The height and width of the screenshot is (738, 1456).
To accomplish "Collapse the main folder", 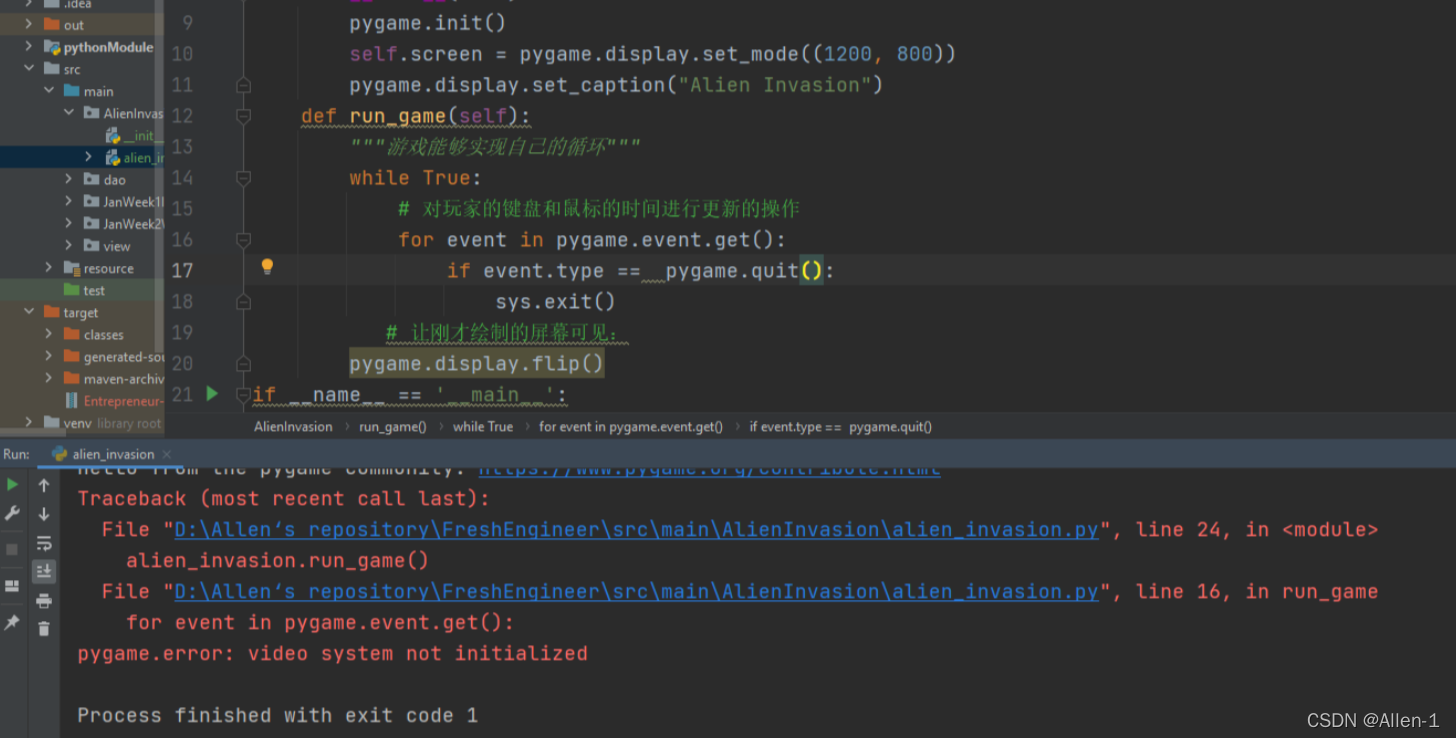I will tap(48, 91).
